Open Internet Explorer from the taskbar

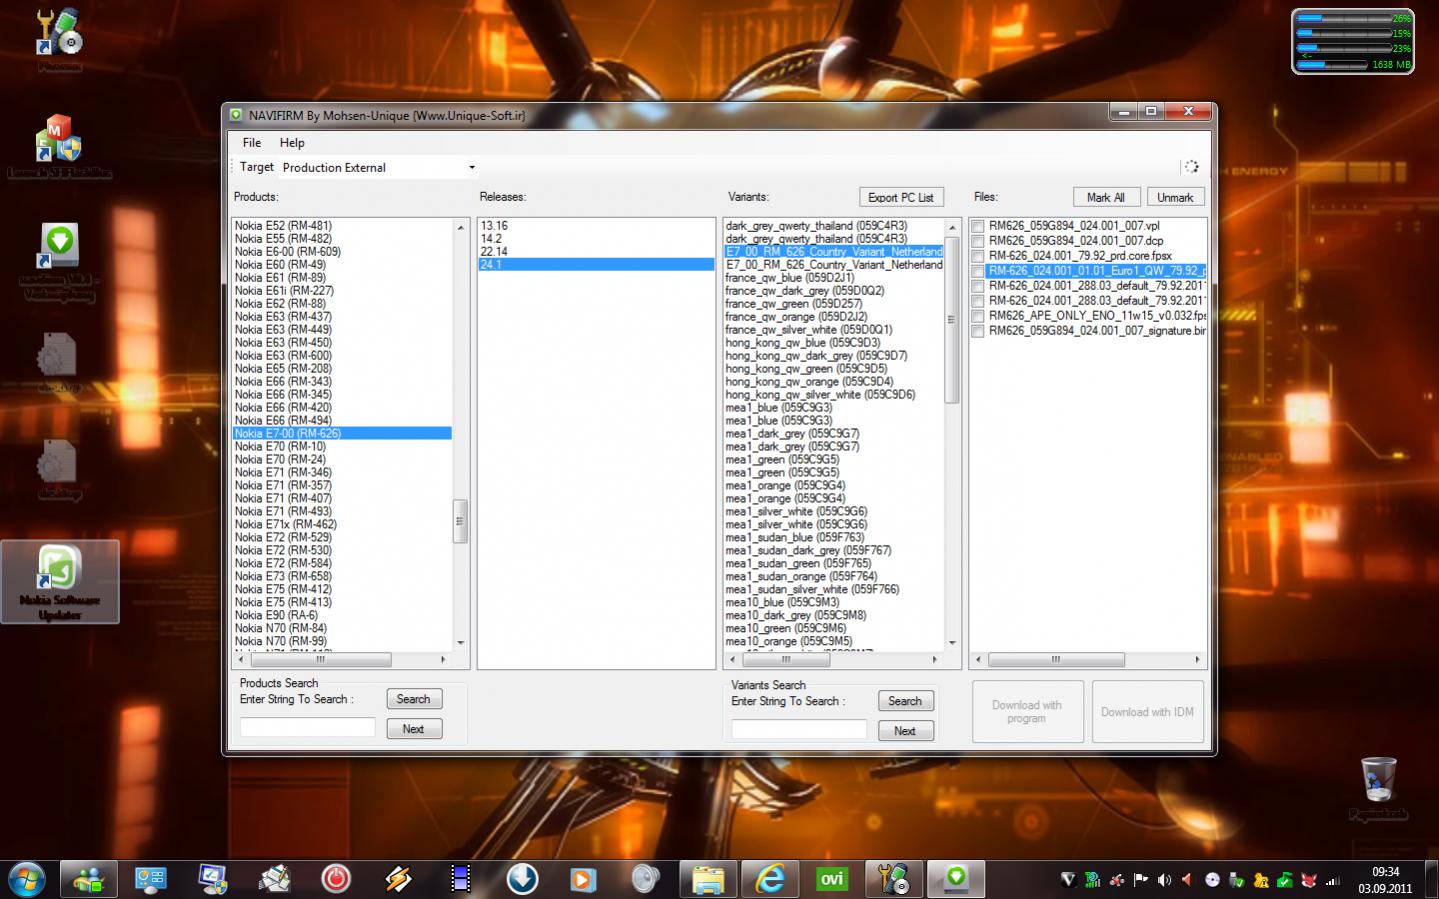coord(770,879)
